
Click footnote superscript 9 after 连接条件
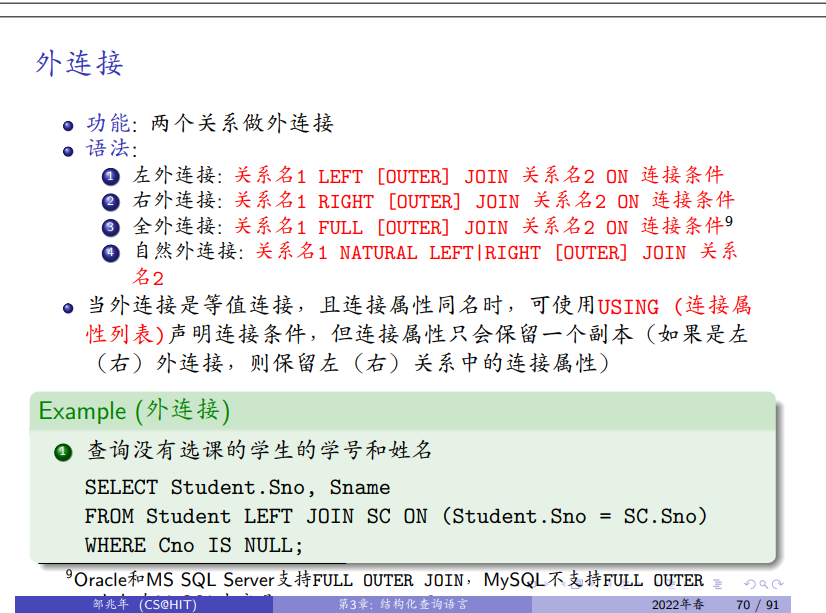pos(729,221)
